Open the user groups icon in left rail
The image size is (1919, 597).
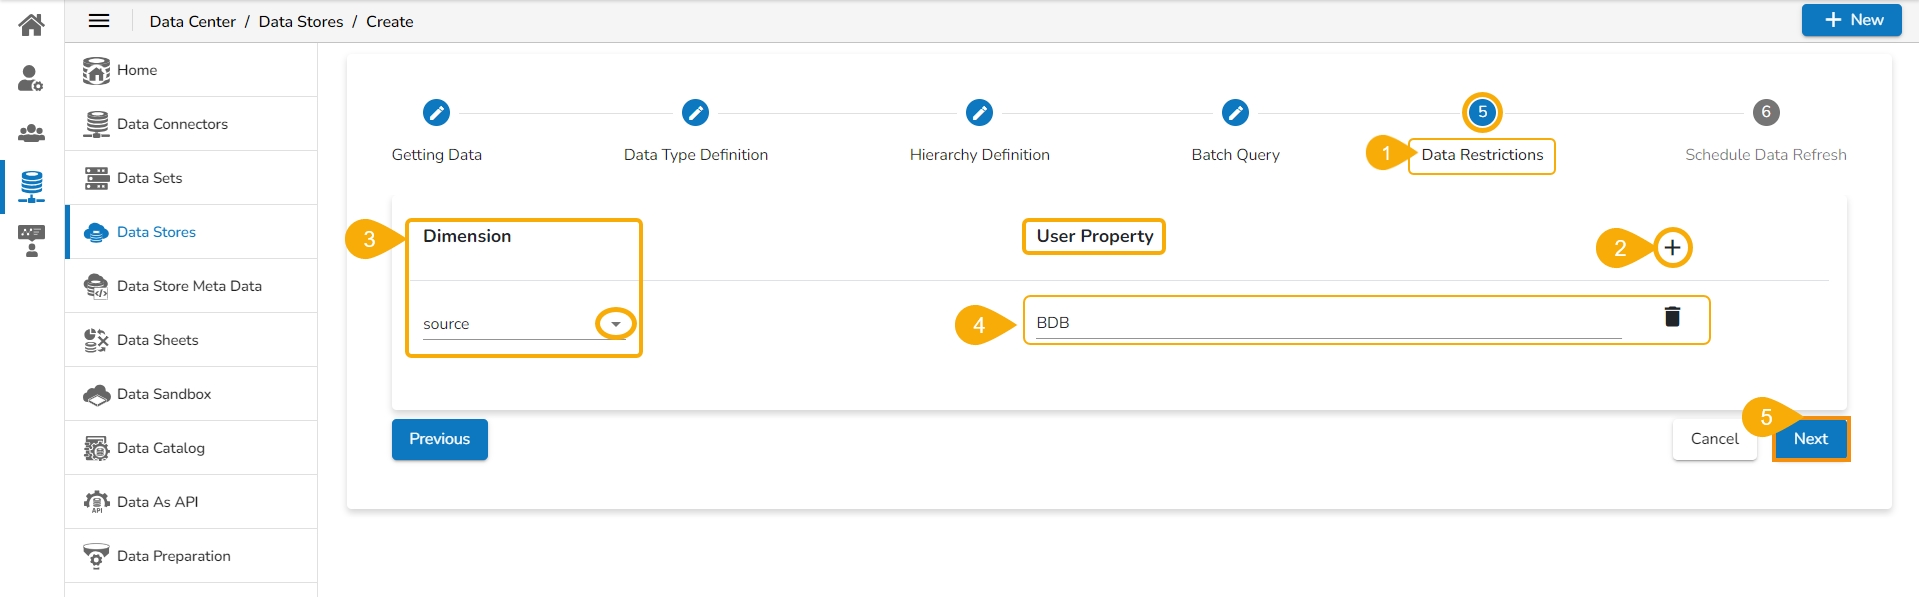[x=32, y=132]
